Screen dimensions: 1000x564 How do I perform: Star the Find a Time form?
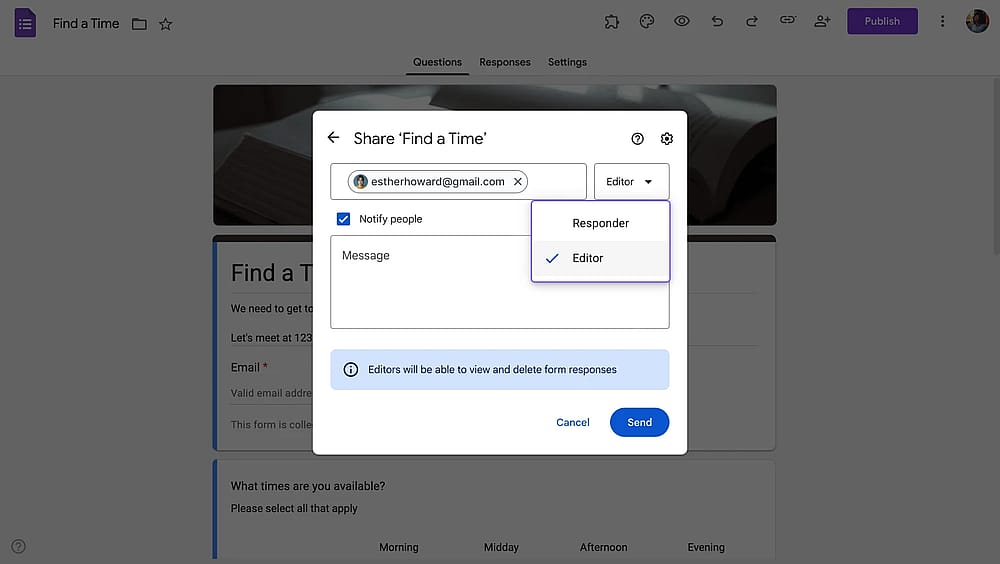(x=166, y=24)
